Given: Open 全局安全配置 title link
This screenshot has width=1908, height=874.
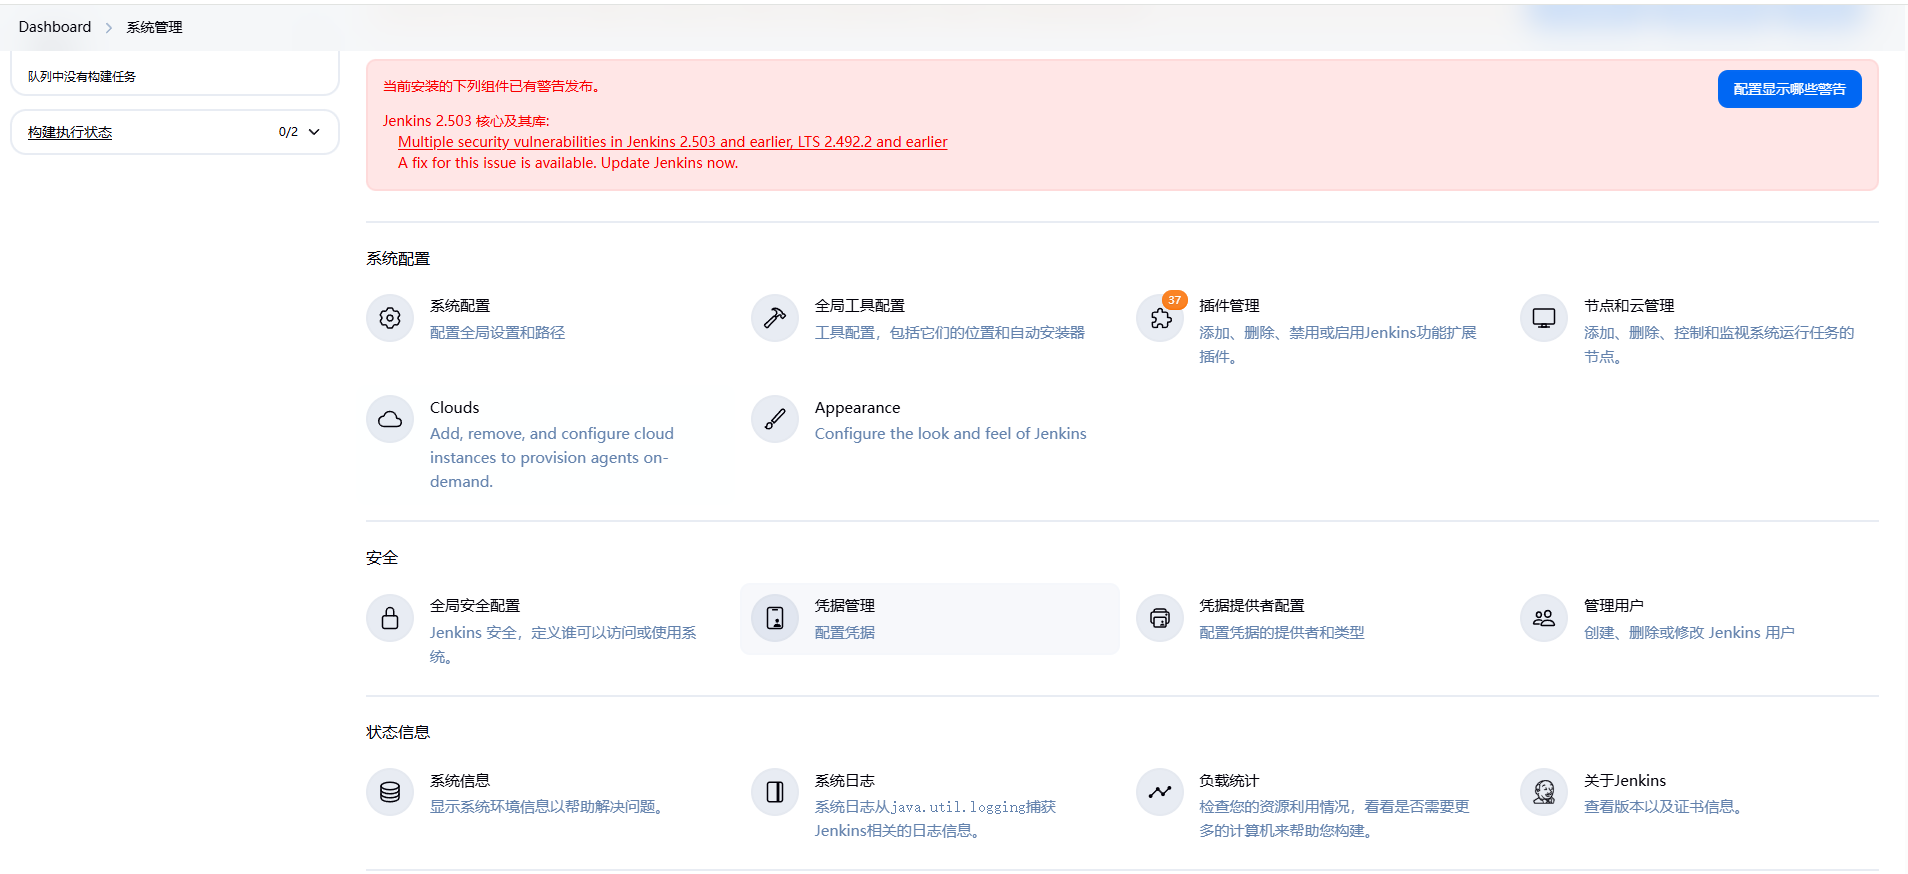Looking at the screenshot, I should point(475,606).
